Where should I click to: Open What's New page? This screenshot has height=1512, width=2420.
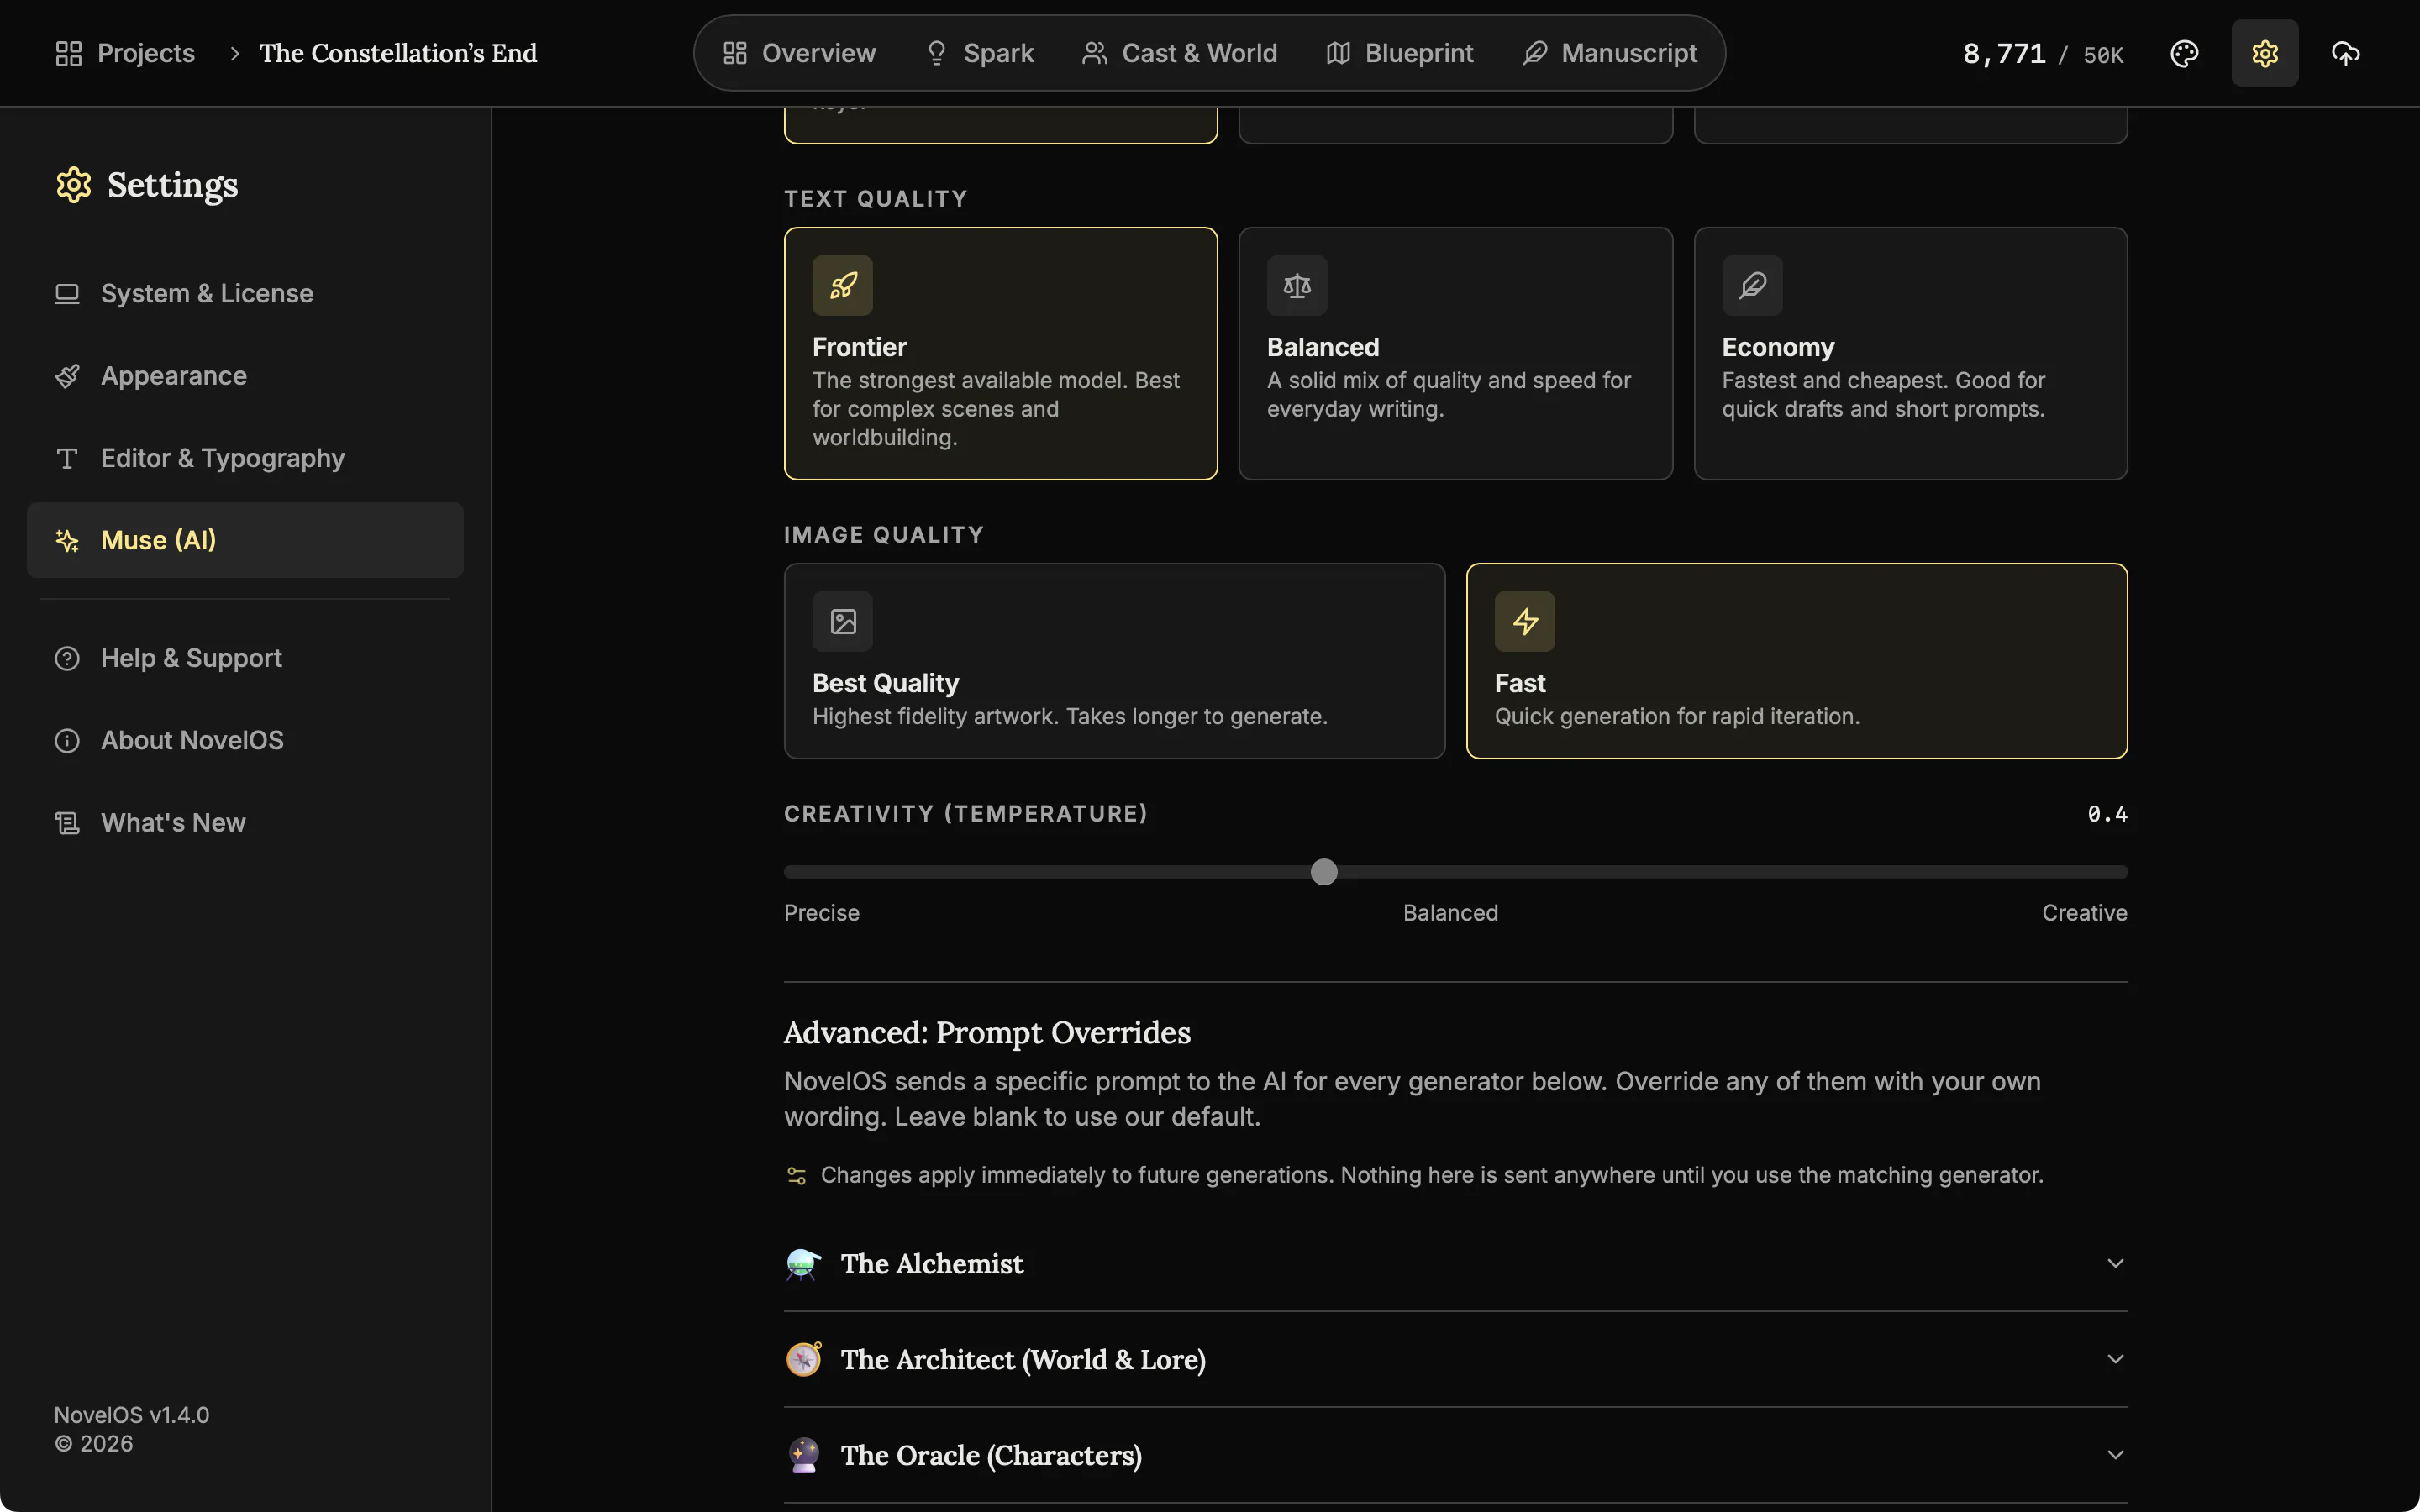(245, 823)
